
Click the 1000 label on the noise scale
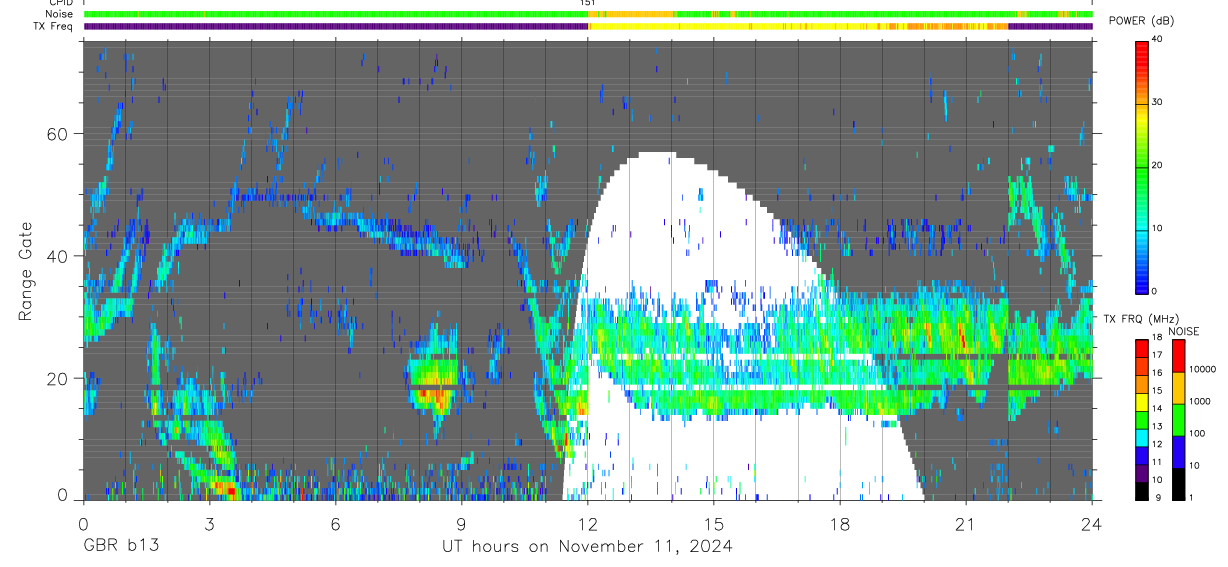pyautogui.click(x=1198, y=401)
